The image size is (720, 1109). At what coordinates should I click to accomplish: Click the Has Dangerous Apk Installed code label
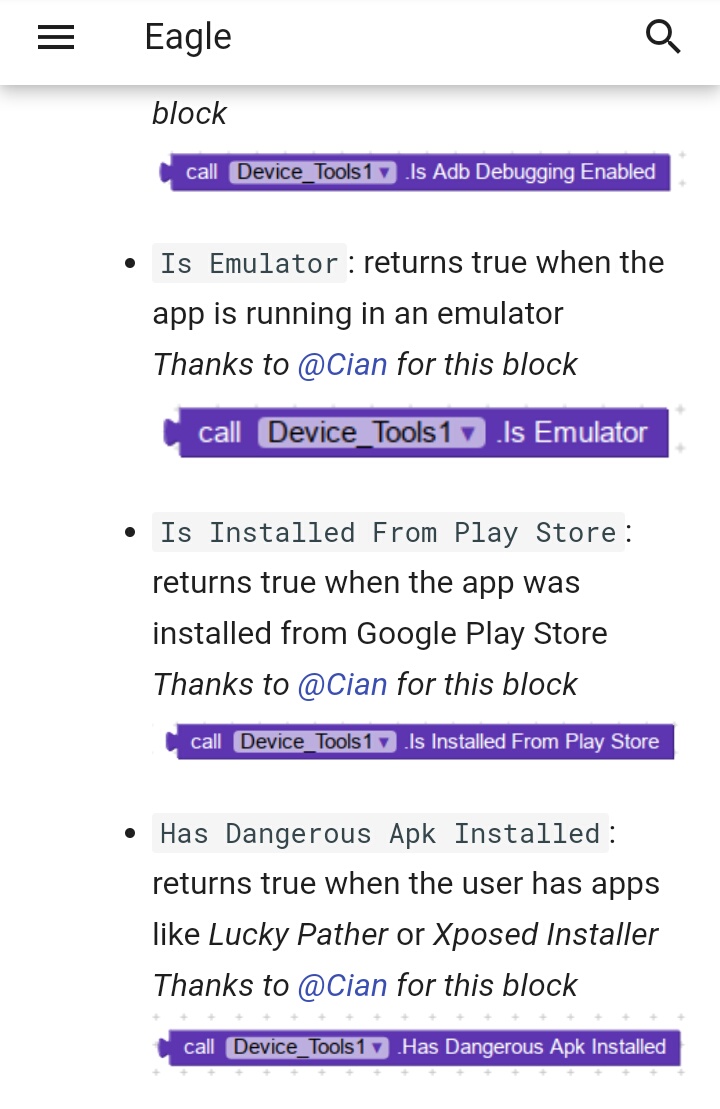point(380,833)
